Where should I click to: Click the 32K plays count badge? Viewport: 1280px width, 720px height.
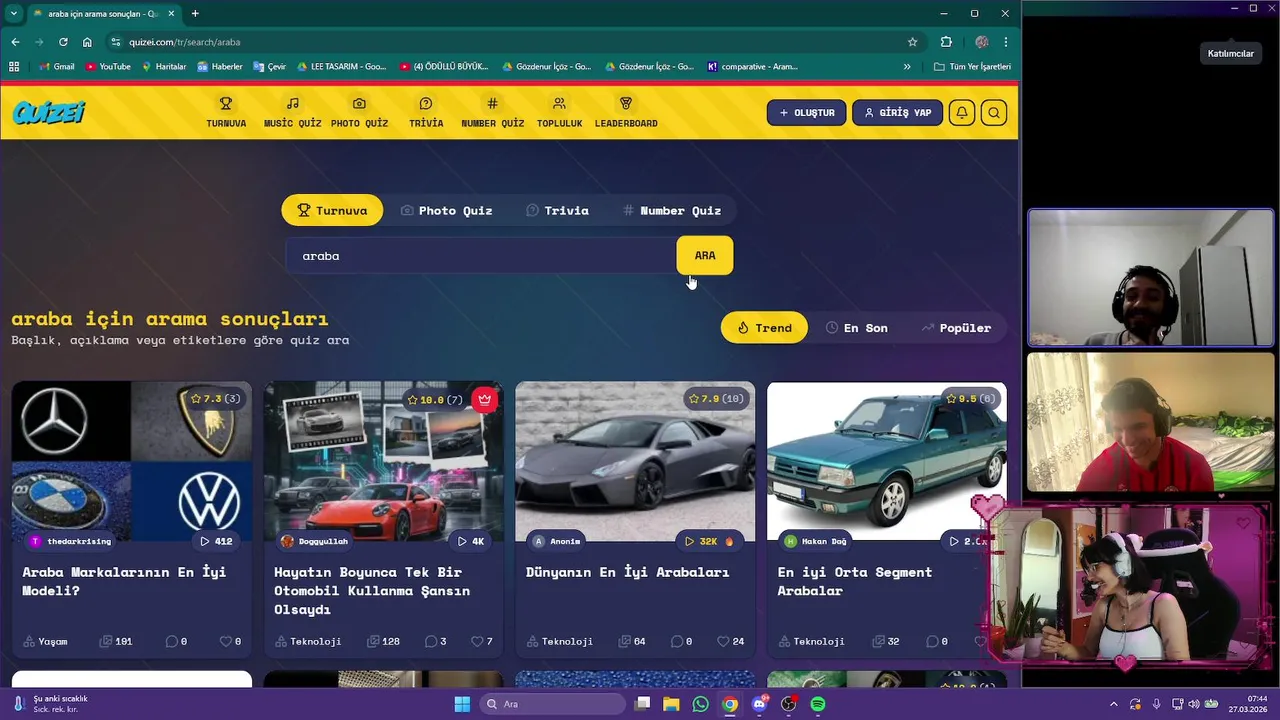tap(708, 541)
